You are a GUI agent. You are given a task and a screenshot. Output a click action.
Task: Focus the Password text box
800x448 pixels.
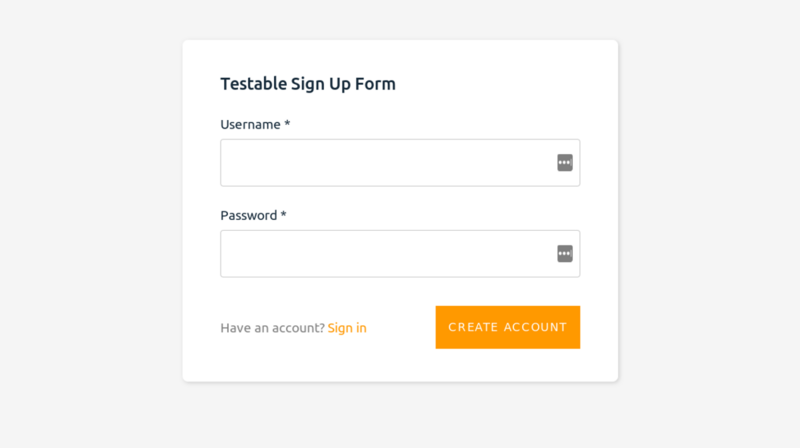(385, 254)
